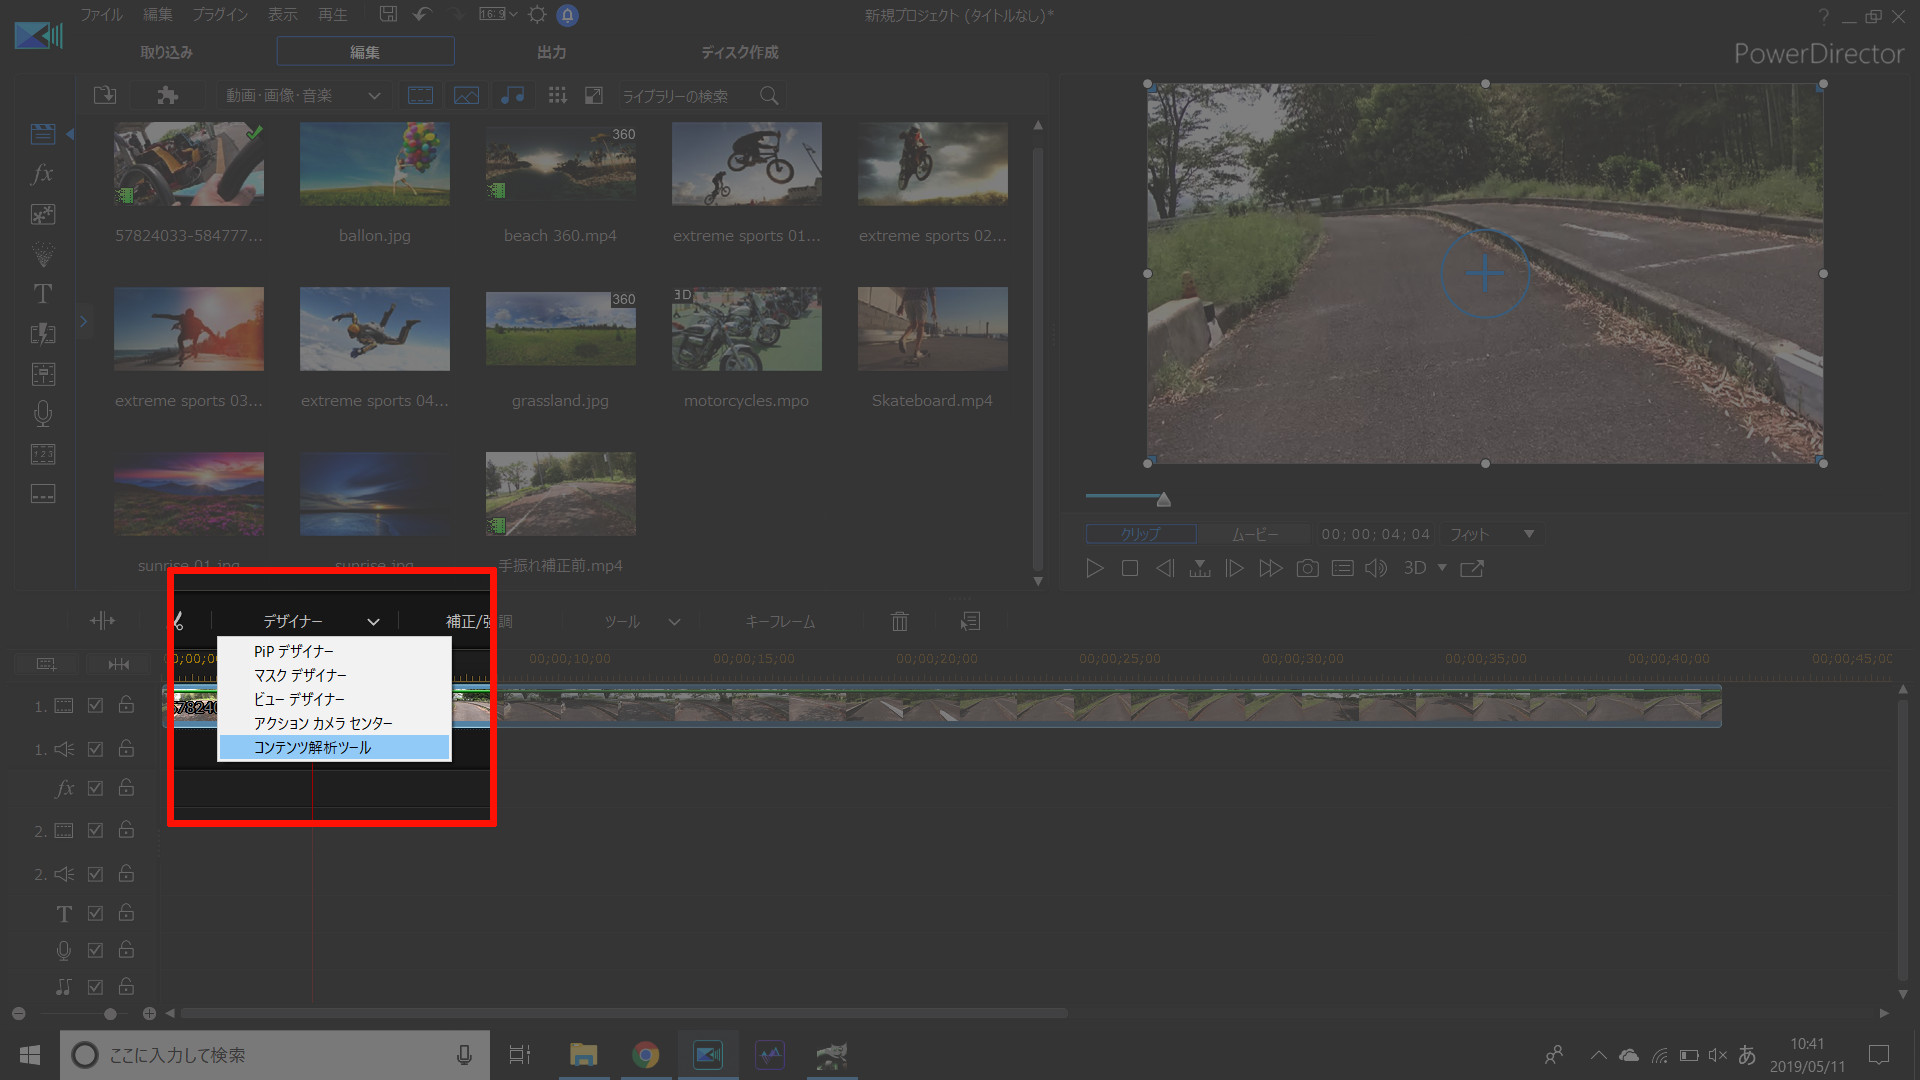Switch to the ディスク作成 tab

[x=739, y=52]
